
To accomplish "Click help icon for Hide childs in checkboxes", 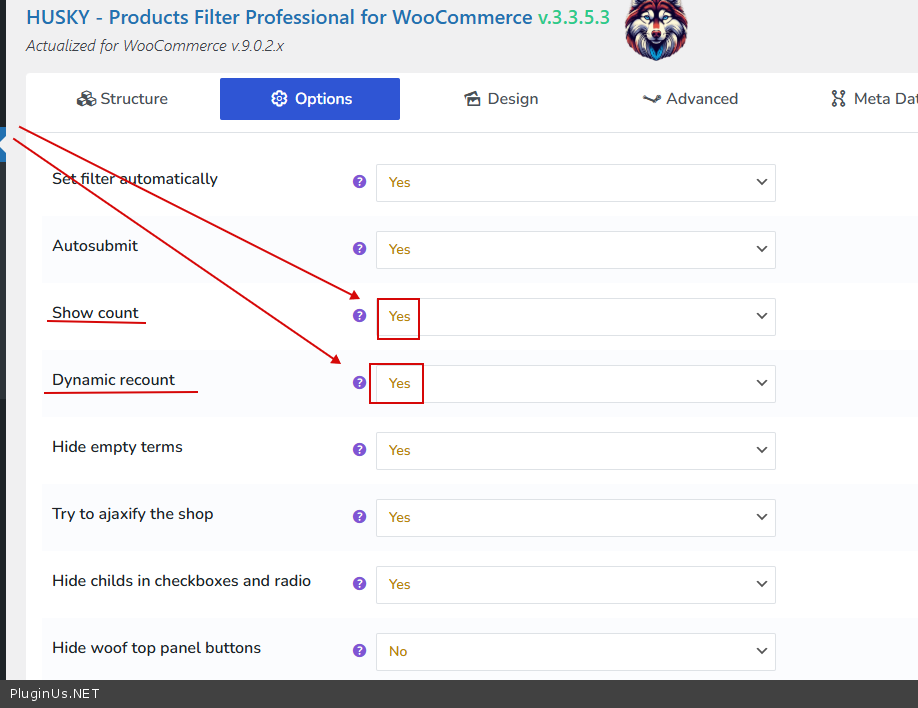I will pyautogui.click(x=360, y=584).
